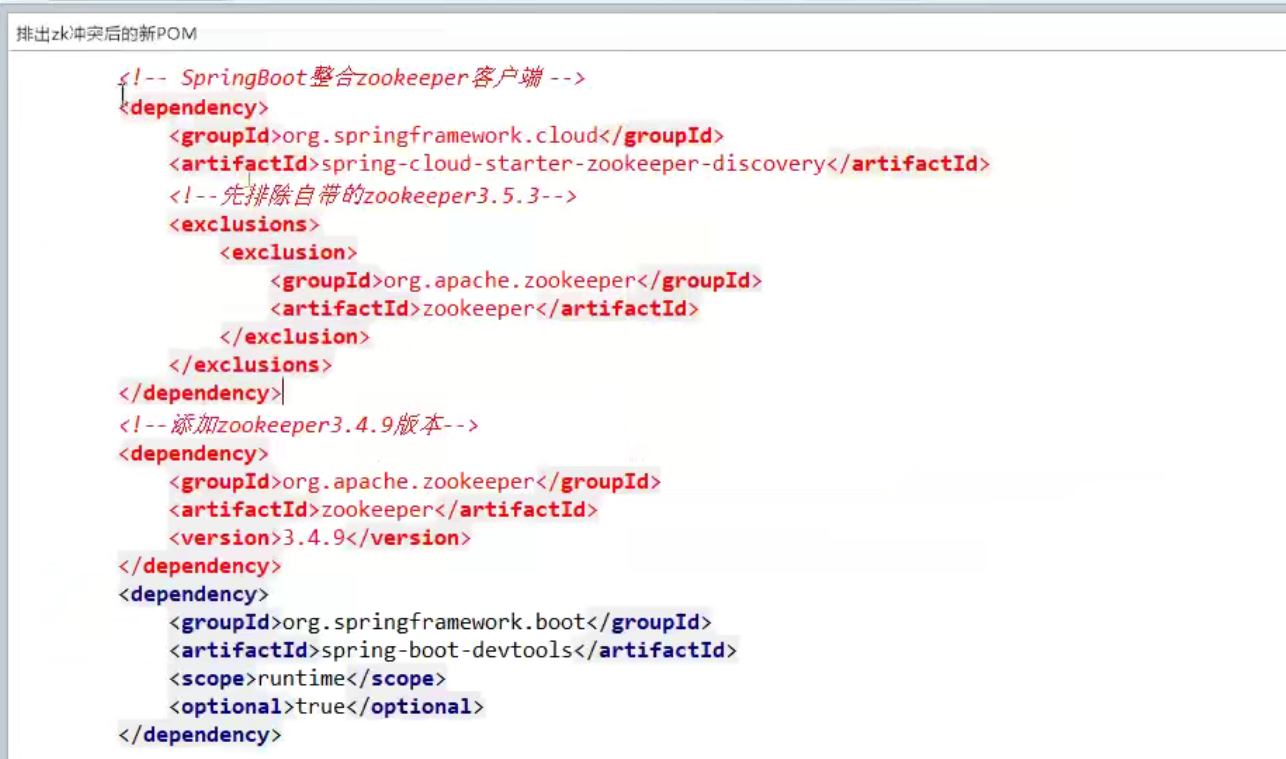The width and height of the screenshot is (1286, 759).
Task: Click the opening <exclusions> tag
Action: tap(244, 224)
